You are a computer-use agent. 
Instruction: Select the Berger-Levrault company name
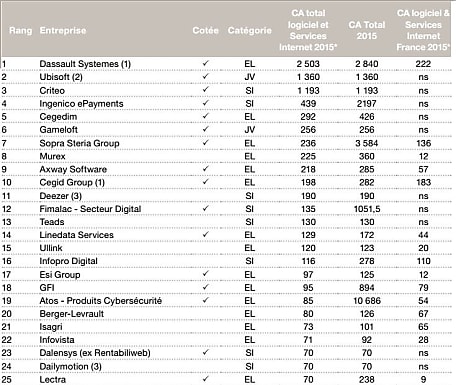pyautogui.click(x=72, y=314)
